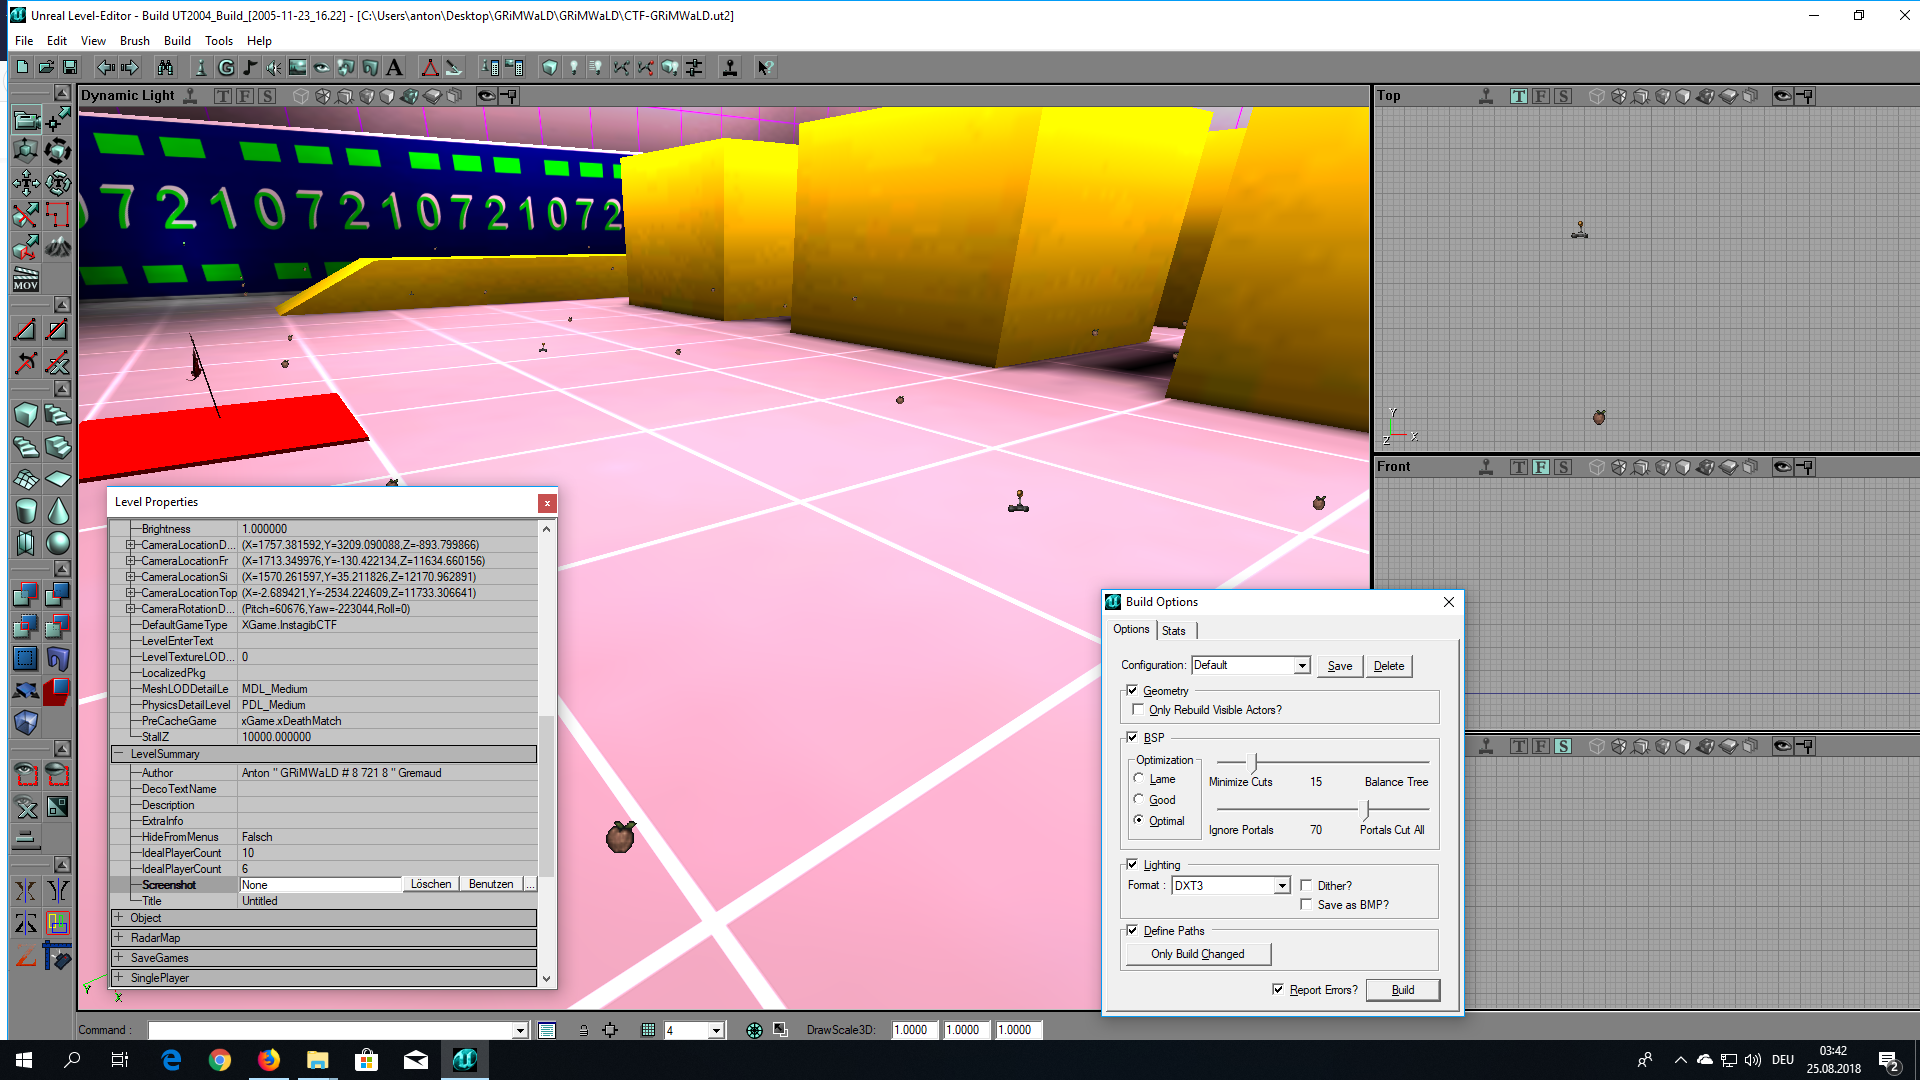The height and width of the screenshot is (1080, 1920).
Task: Select the Camera Movement mode tool
Action: click(x=25, y=118)
